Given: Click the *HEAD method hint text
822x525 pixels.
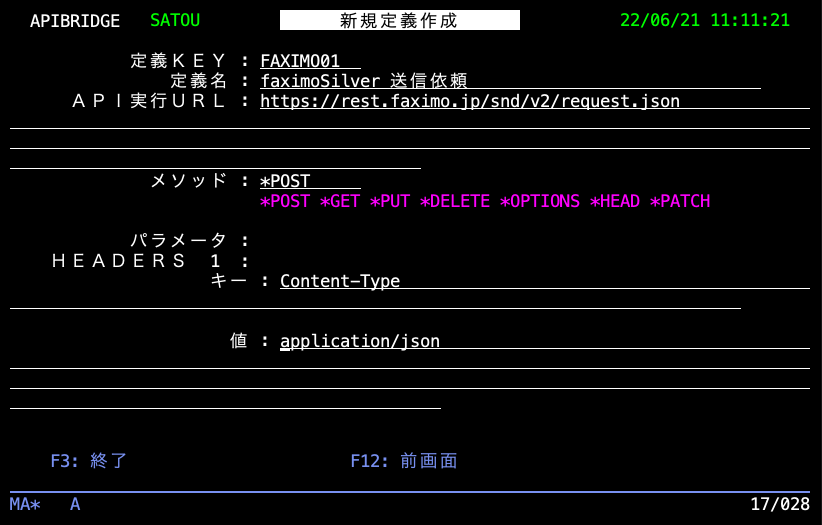Looking at the screenshot, I should coord(615,201).
